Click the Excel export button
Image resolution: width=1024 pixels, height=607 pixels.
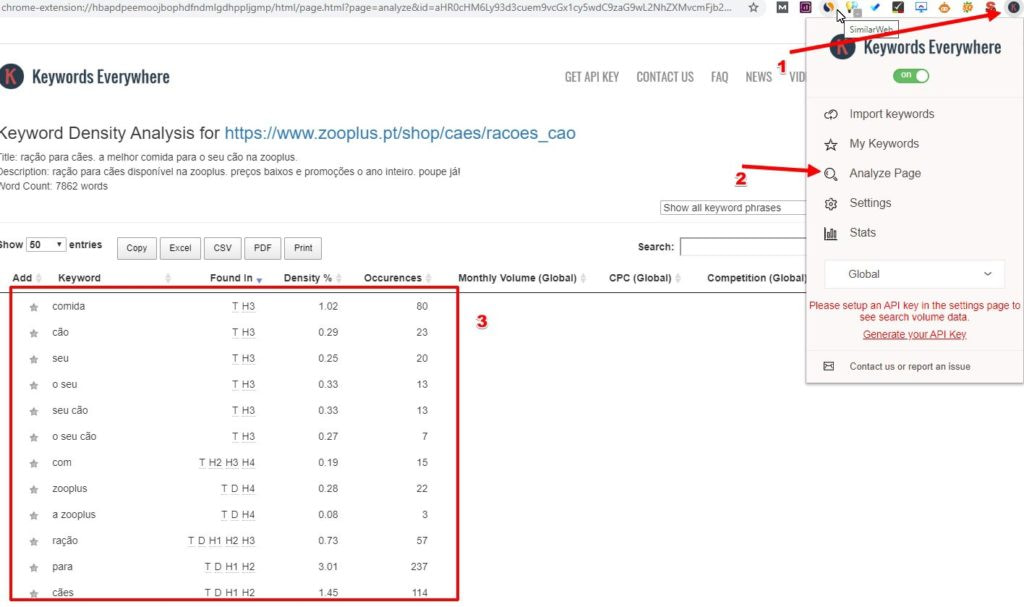180,248
